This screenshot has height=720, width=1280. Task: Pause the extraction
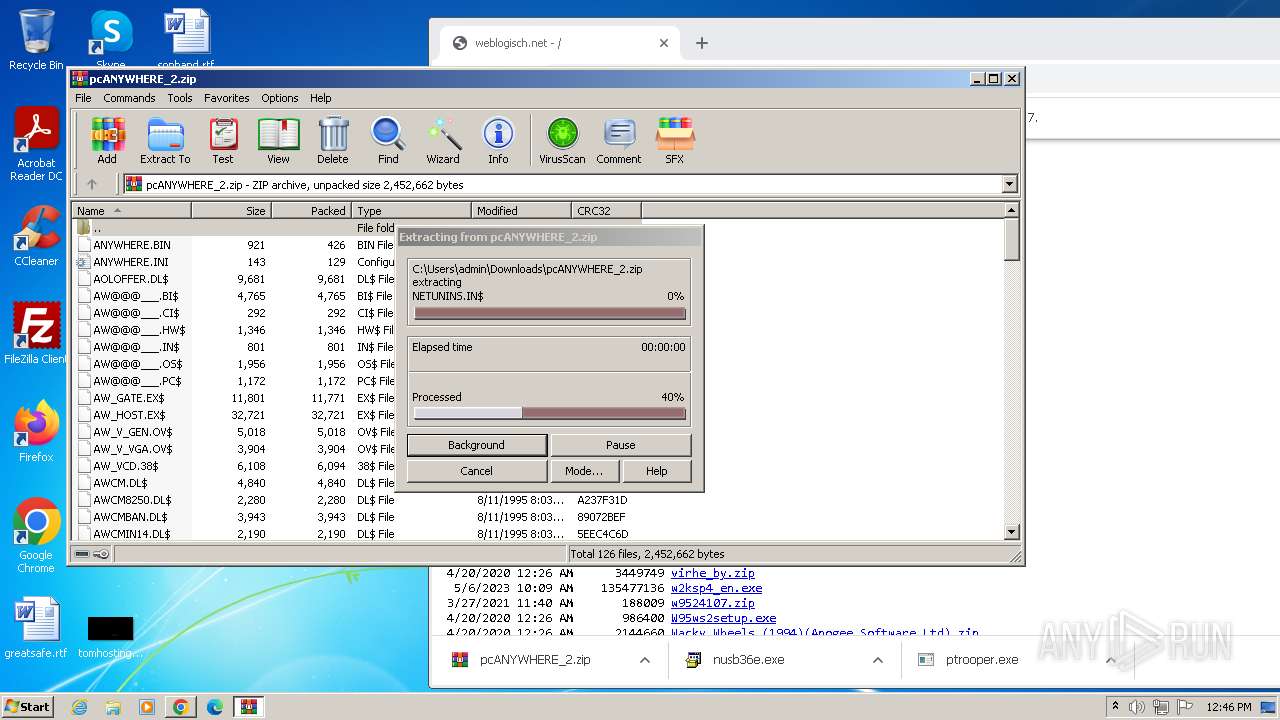620,445
